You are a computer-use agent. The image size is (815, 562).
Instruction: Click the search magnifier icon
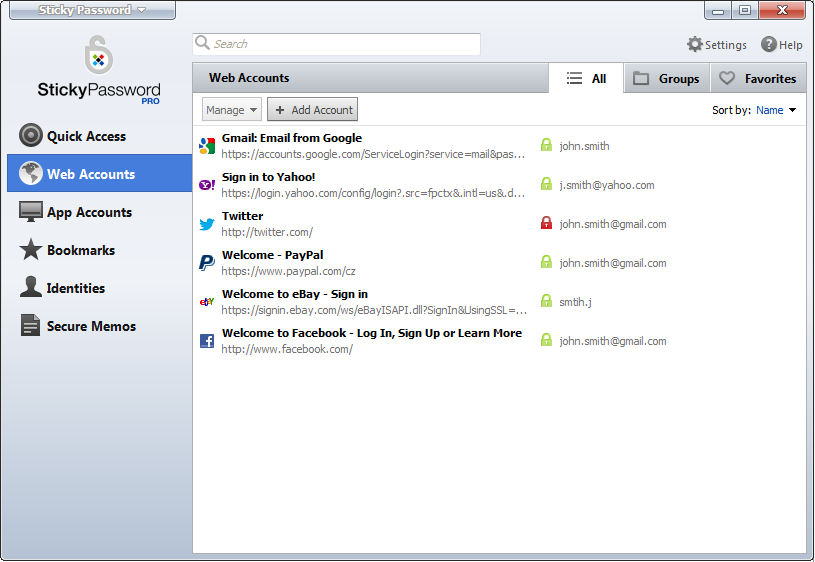pyautogui.click(x=202, y=43)
